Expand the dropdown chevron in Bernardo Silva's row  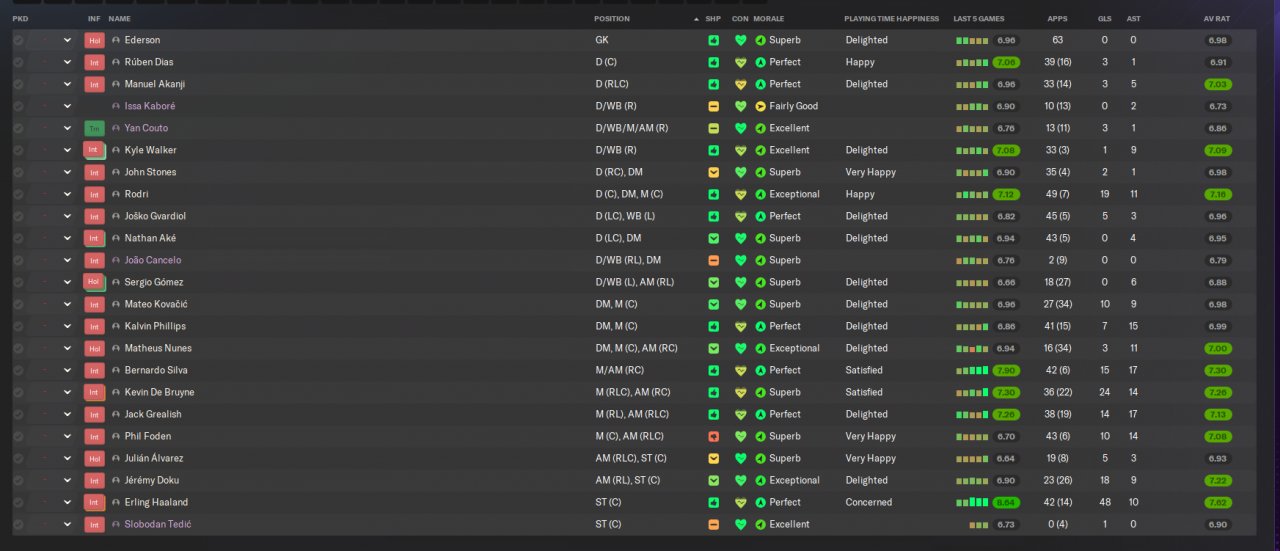pos(68,370)
